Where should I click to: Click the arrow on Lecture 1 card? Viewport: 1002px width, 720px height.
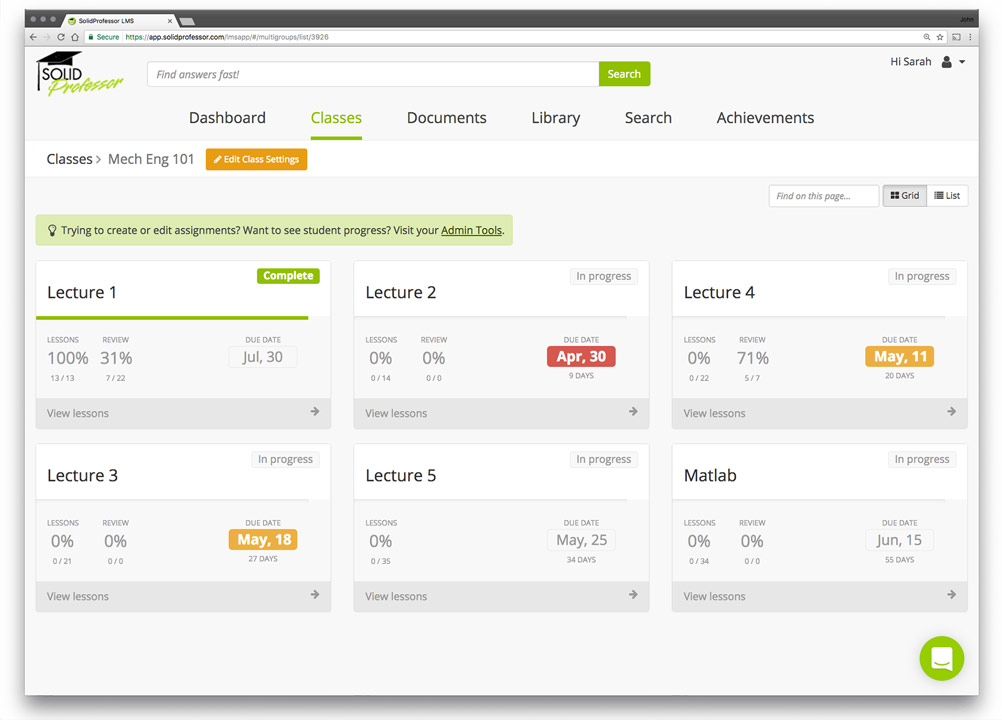coord(314,412)
